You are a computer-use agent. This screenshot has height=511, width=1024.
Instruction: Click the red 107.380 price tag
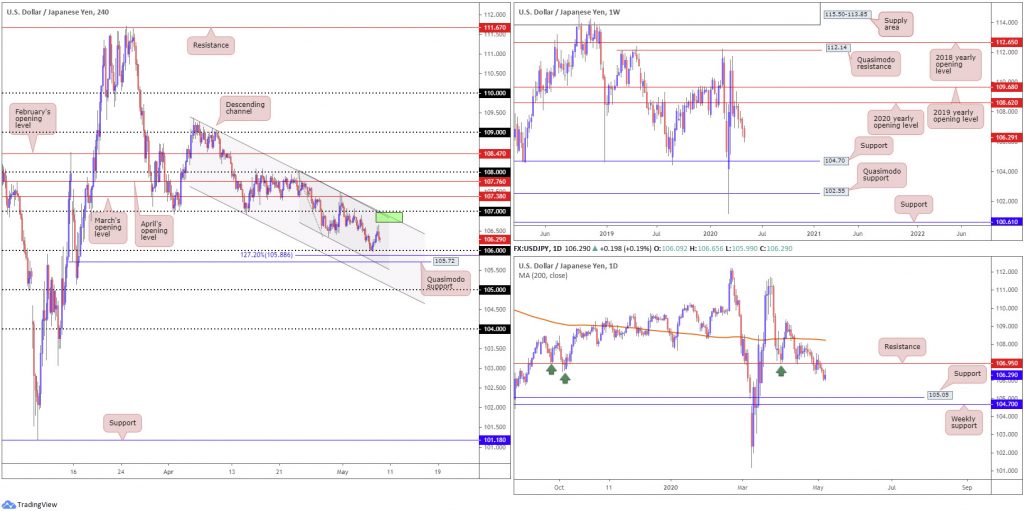tap(493, 196)
